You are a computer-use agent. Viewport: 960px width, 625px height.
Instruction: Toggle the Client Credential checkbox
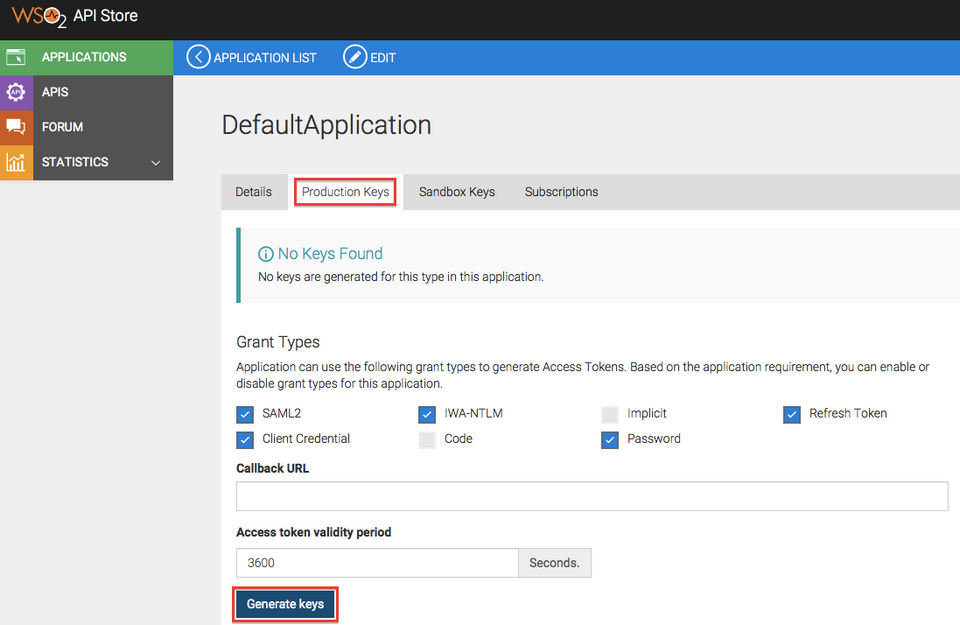pos(245,439)
